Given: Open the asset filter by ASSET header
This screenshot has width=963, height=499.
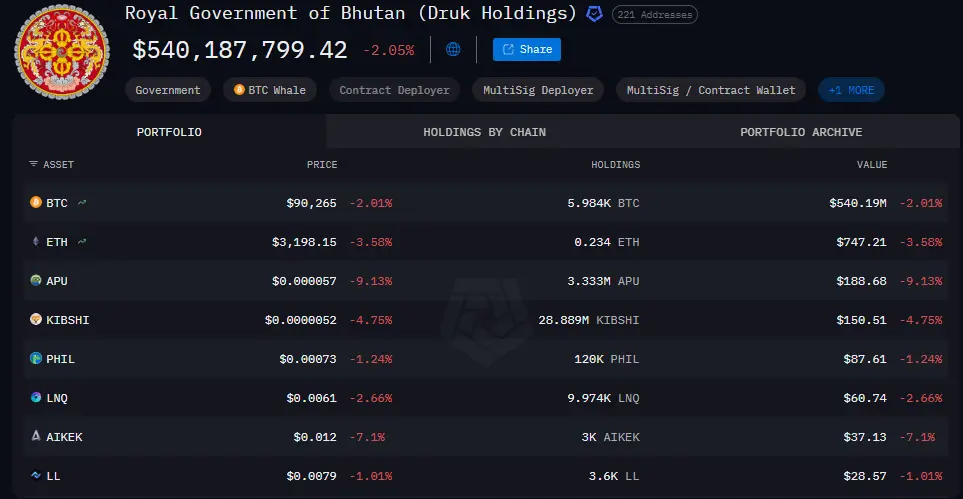Looking at the screenshot, I should tap(51, 164).
